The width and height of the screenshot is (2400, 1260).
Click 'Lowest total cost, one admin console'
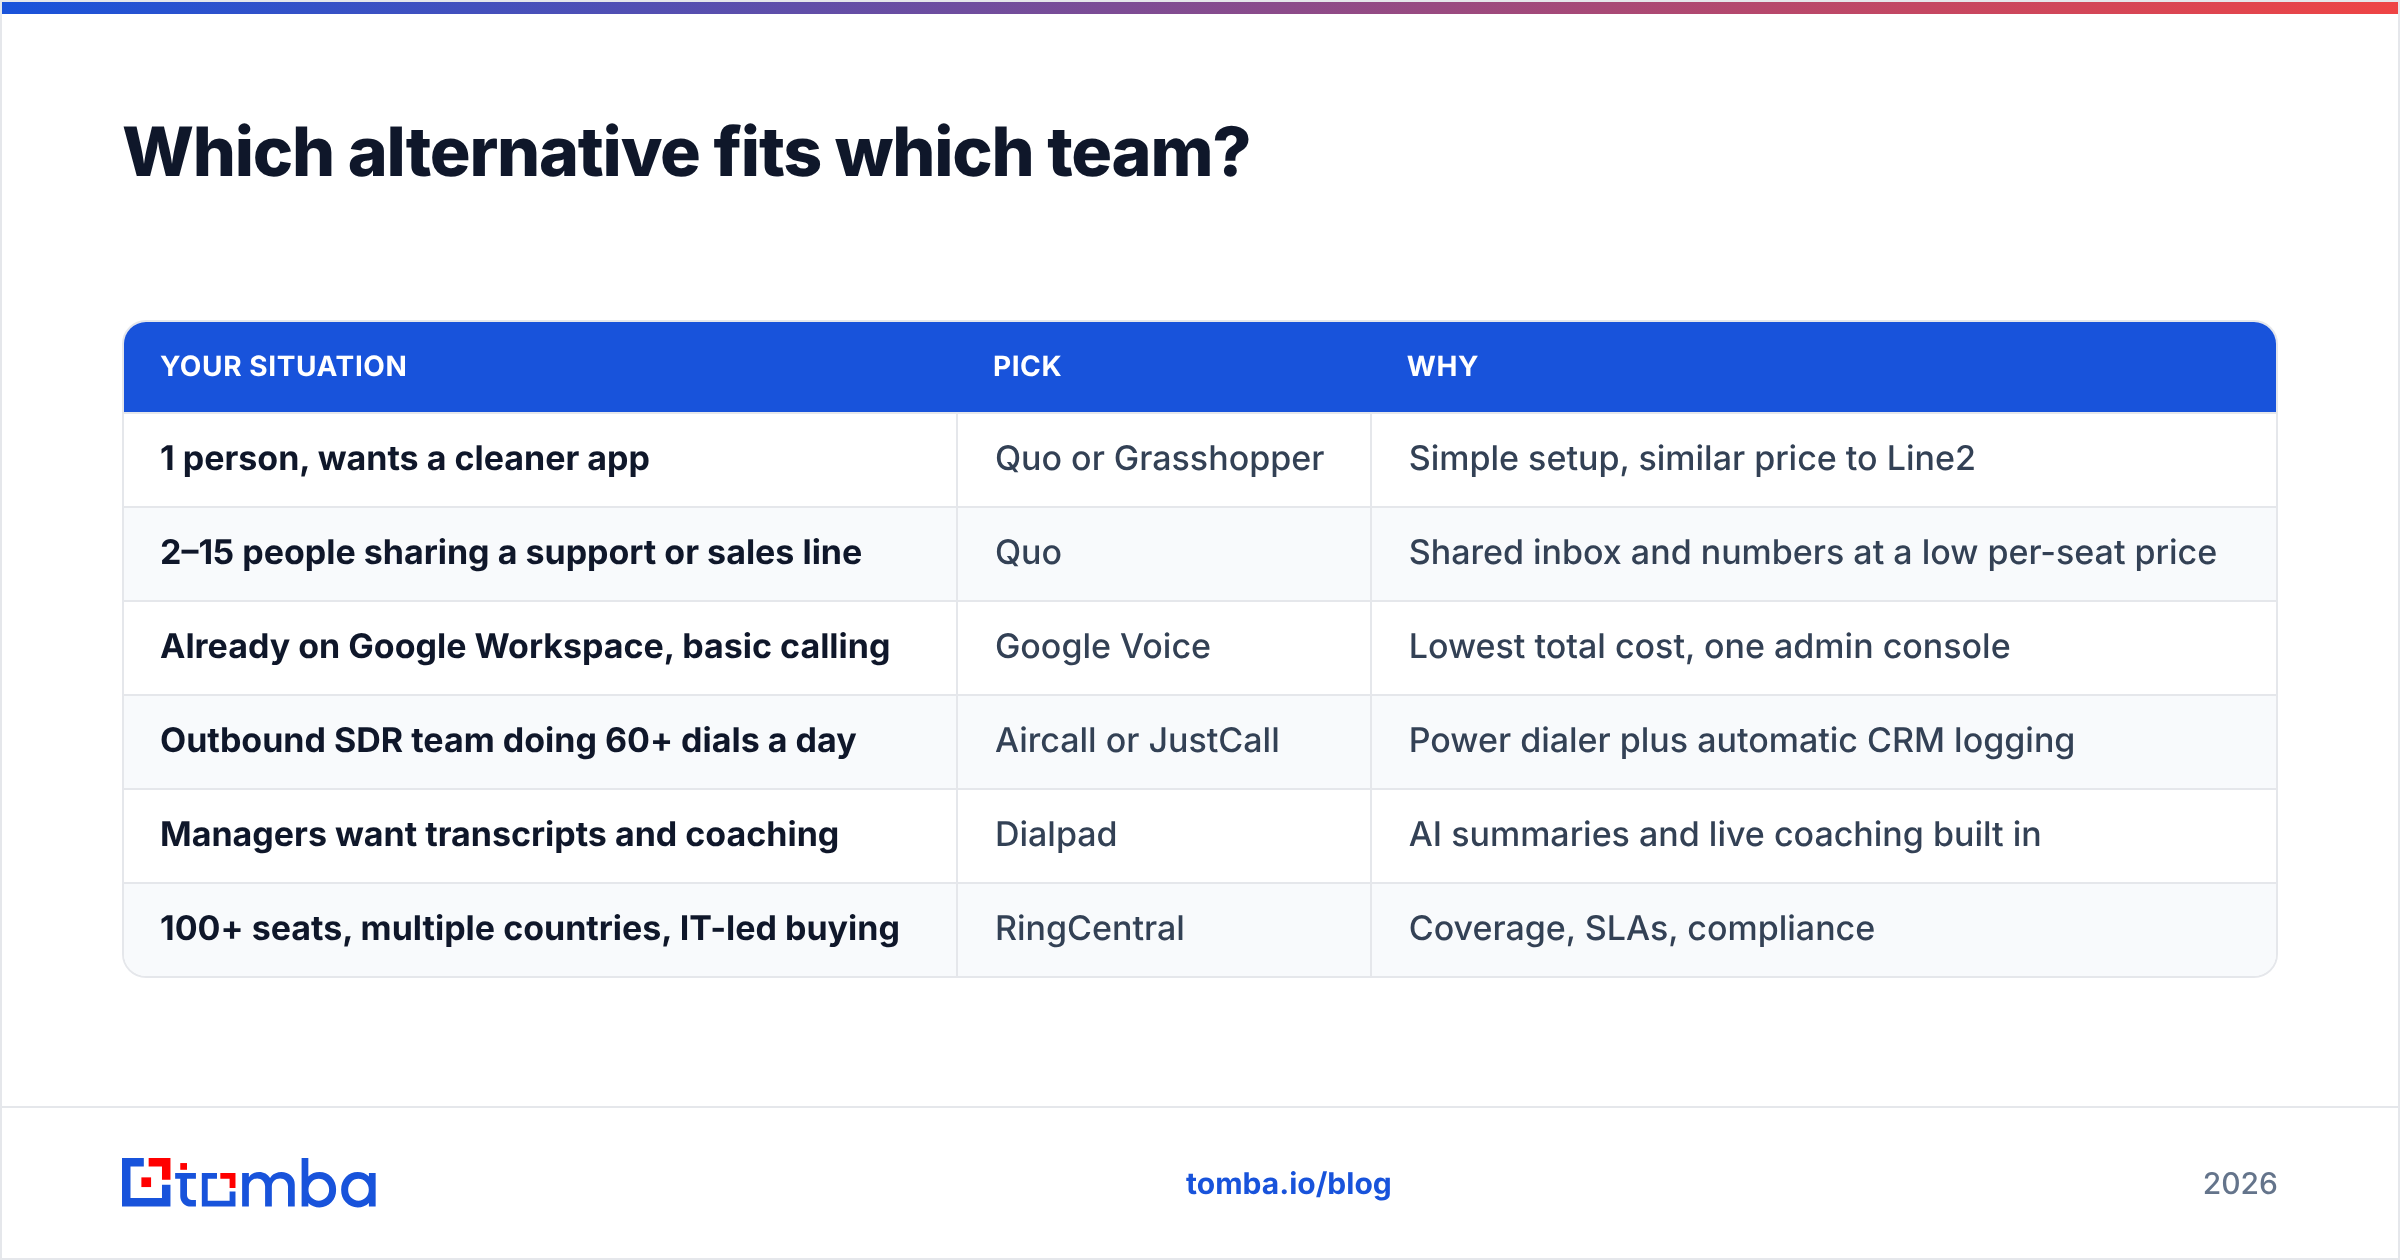click(1709, 647)
